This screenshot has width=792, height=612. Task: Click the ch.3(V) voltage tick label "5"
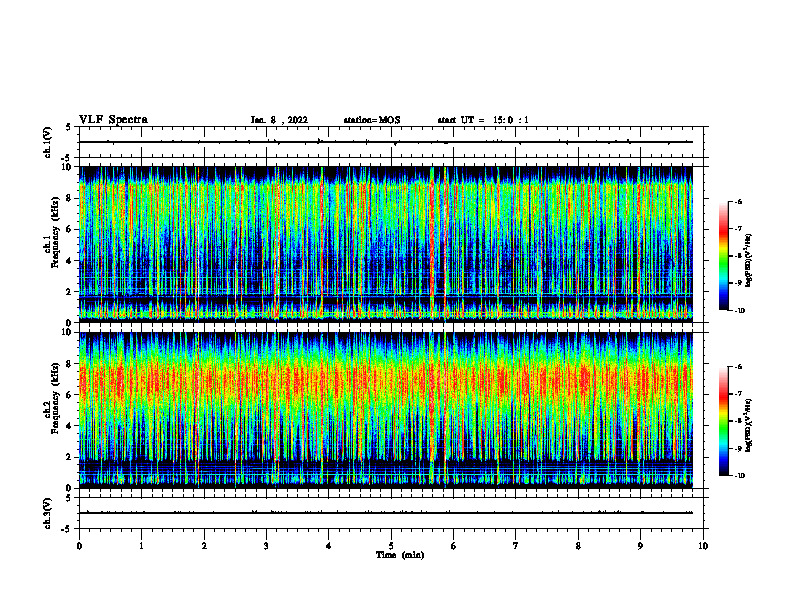[x=69, y=498]
